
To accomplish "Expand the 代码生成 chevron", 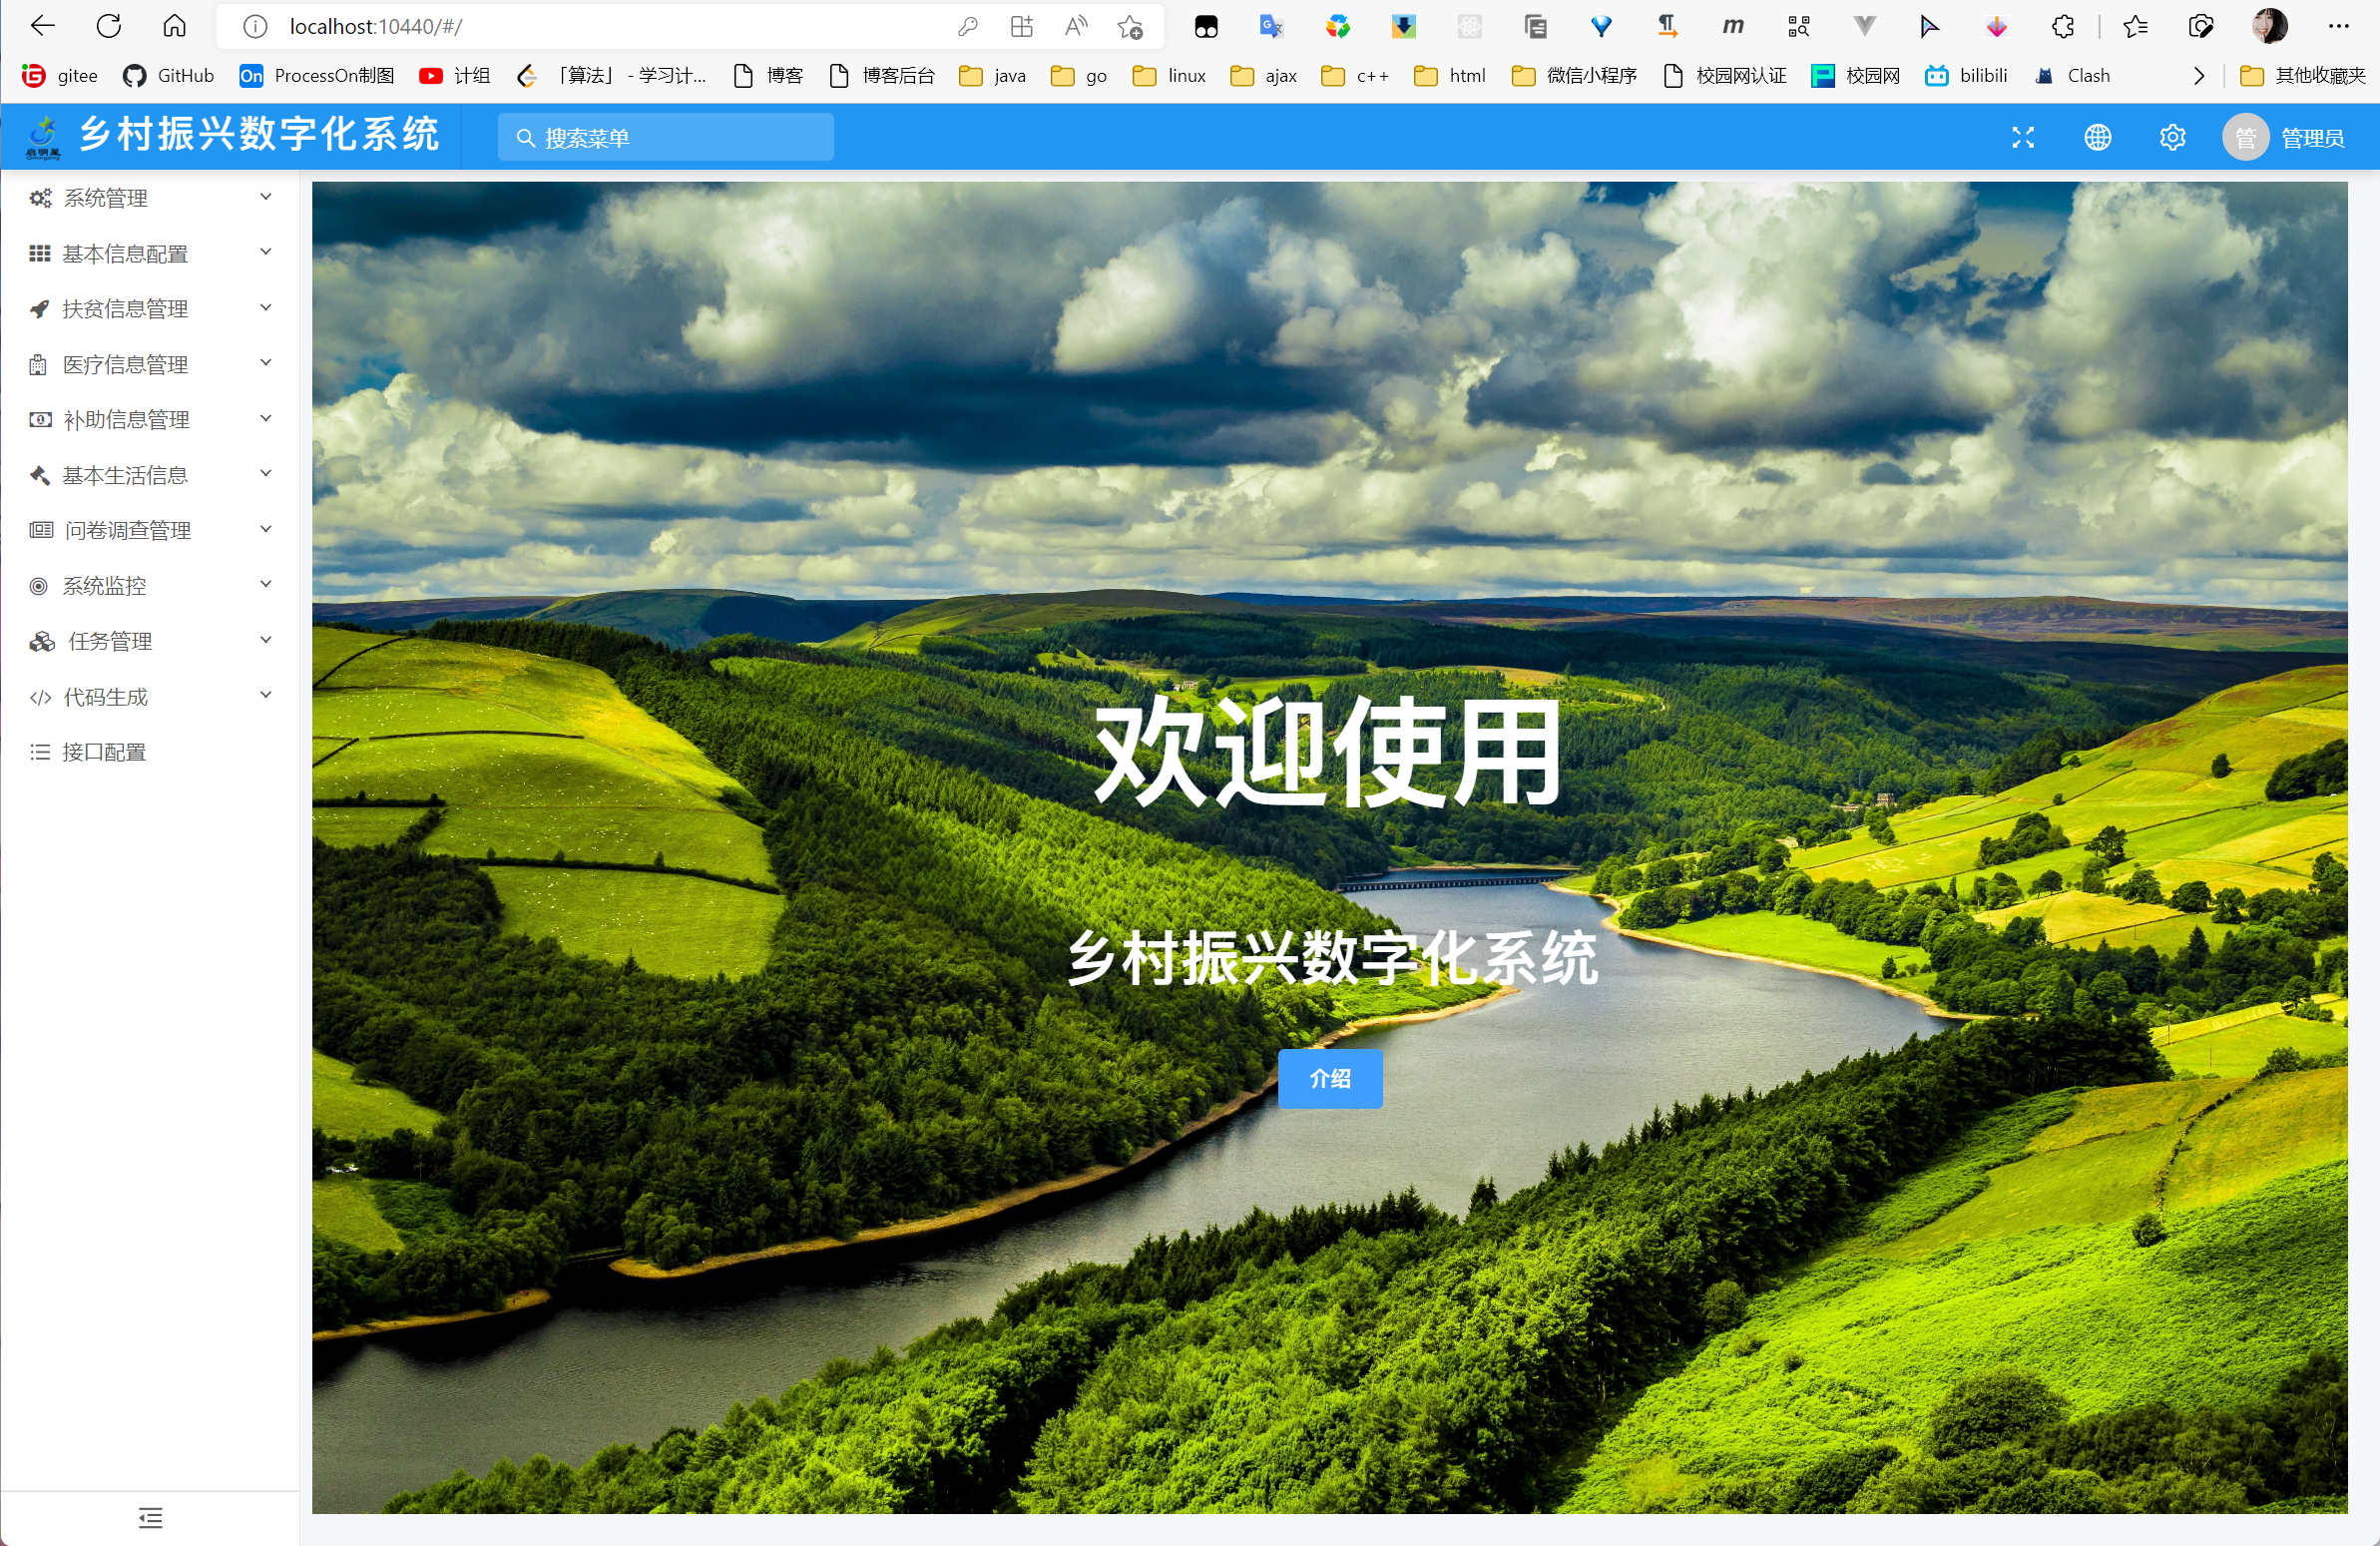I will pos(266,695).
